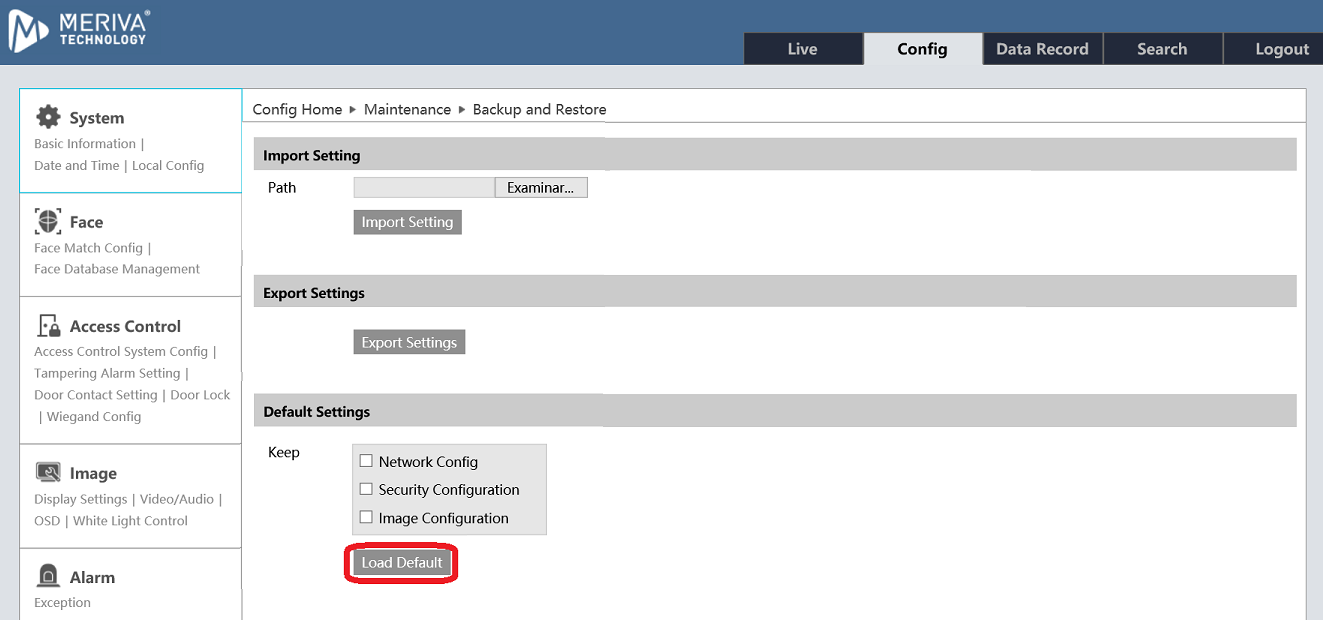Image resolution: width=1323 pixels, height=620 pixels.
Task: Open the Tampering Alarm Setting link
Action: pyautogui.click(x=107, y=373)
